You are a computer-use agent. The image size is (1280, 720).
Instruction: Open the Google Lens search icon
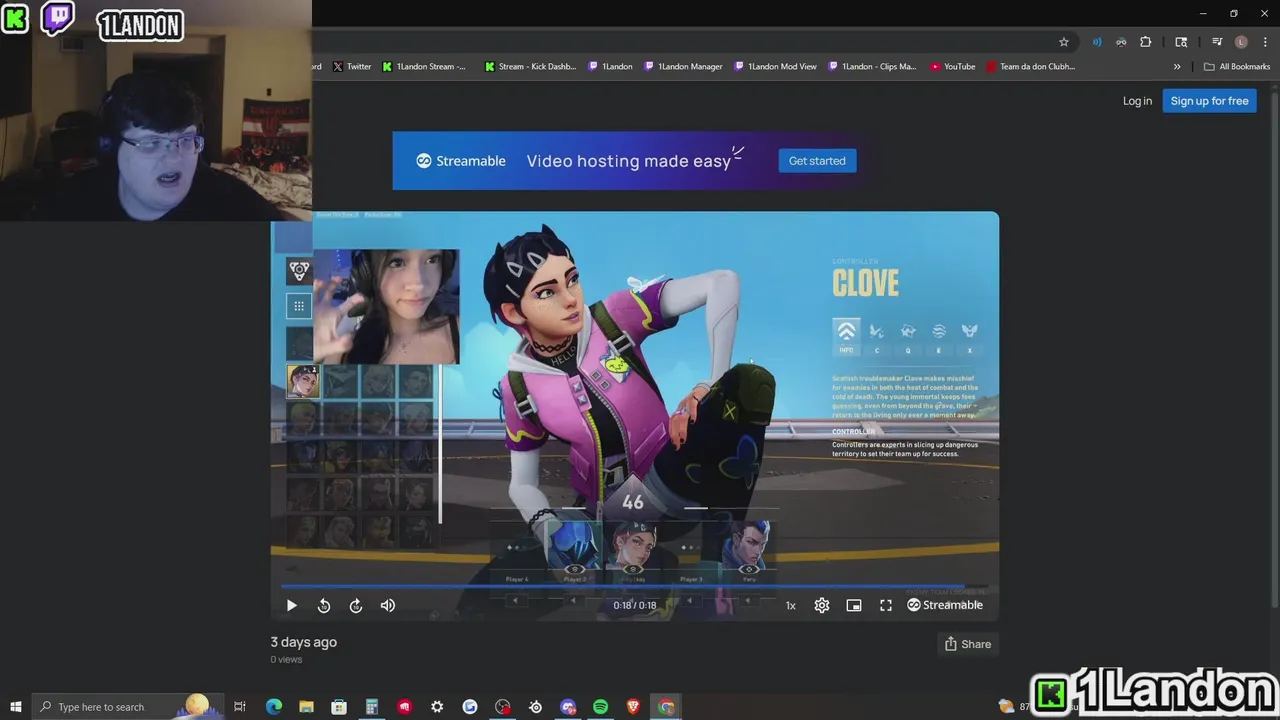click(x=1181, y=42)
